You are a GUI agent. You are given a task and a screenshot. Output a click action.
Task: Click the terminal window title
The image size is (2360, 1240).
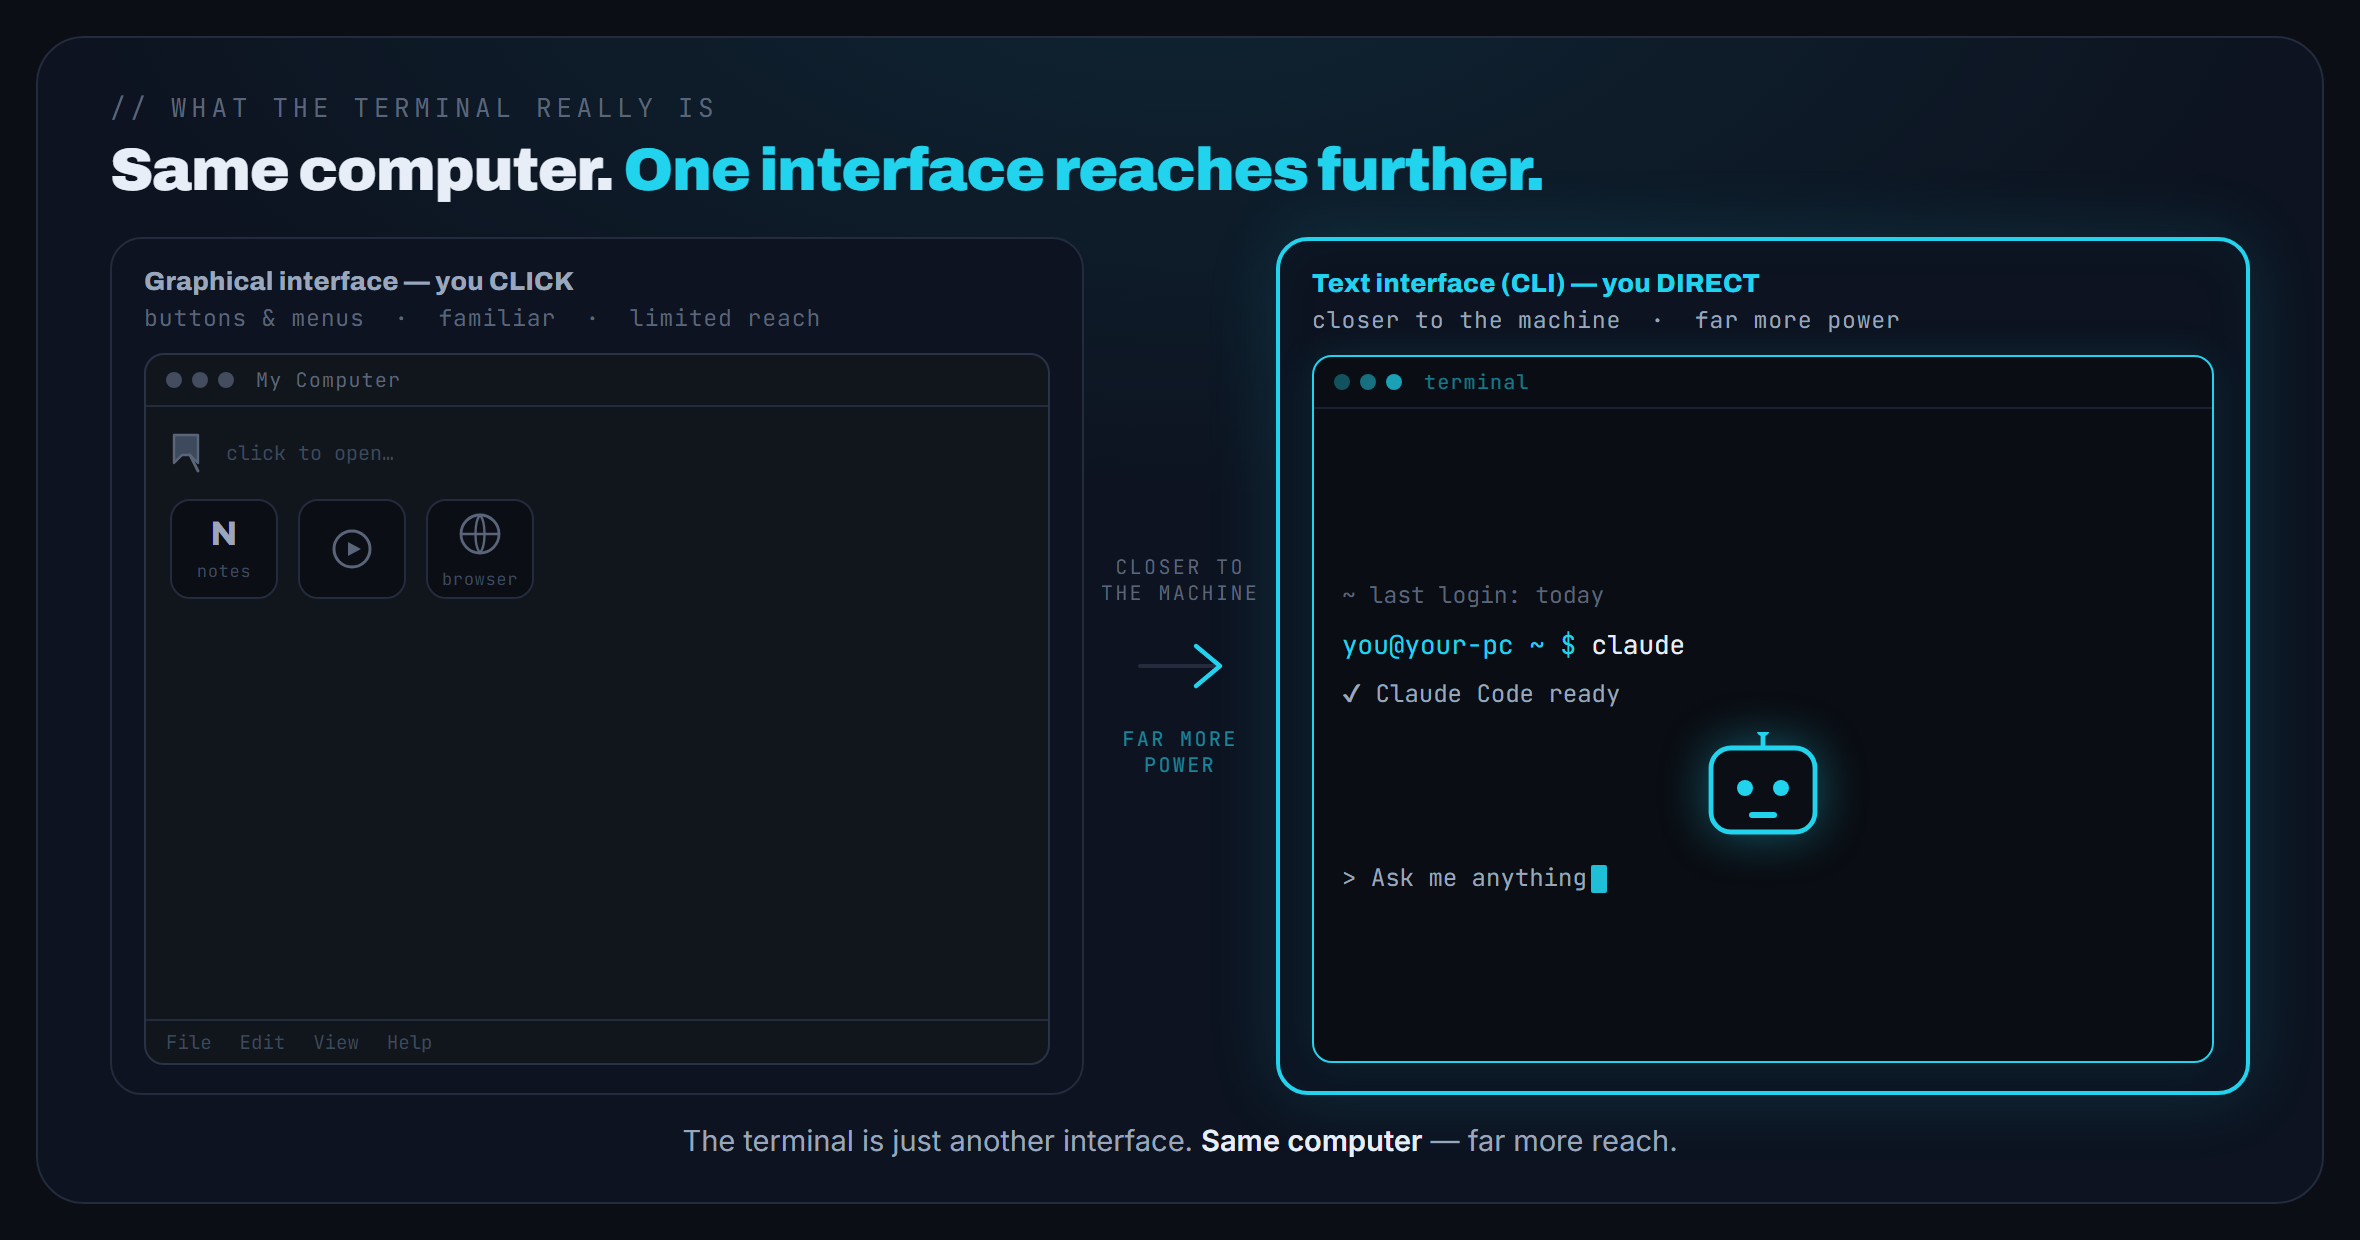(x=1476, y=382)
